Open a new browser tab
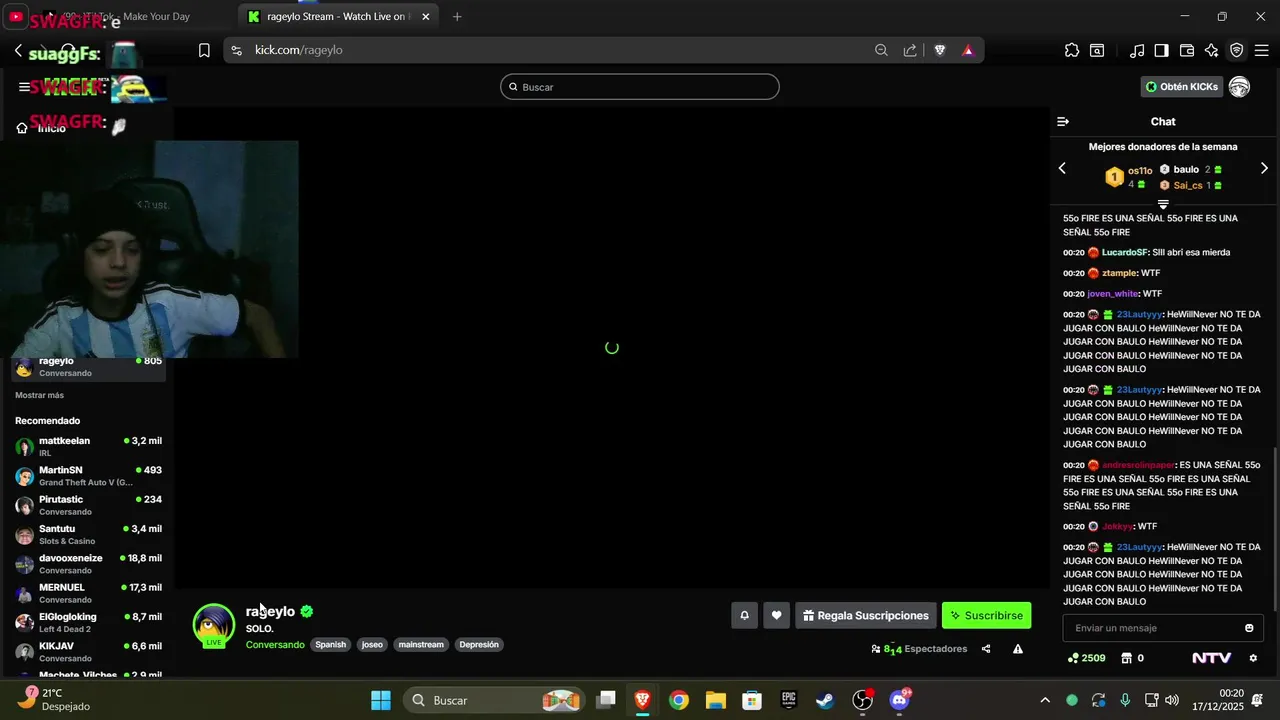Image resolution: width=1280 pixels, height=720 pixels. click(x=457, y=17)
